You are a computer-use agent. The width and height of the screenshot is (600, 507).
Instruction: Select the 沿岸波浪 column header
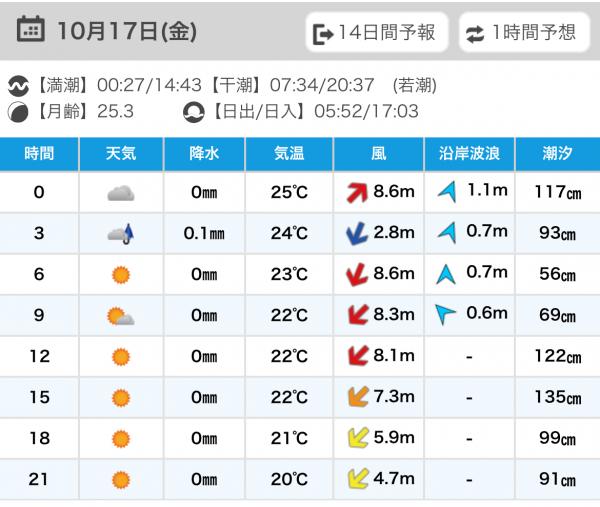pyautogui.click(x=470, y=154)
